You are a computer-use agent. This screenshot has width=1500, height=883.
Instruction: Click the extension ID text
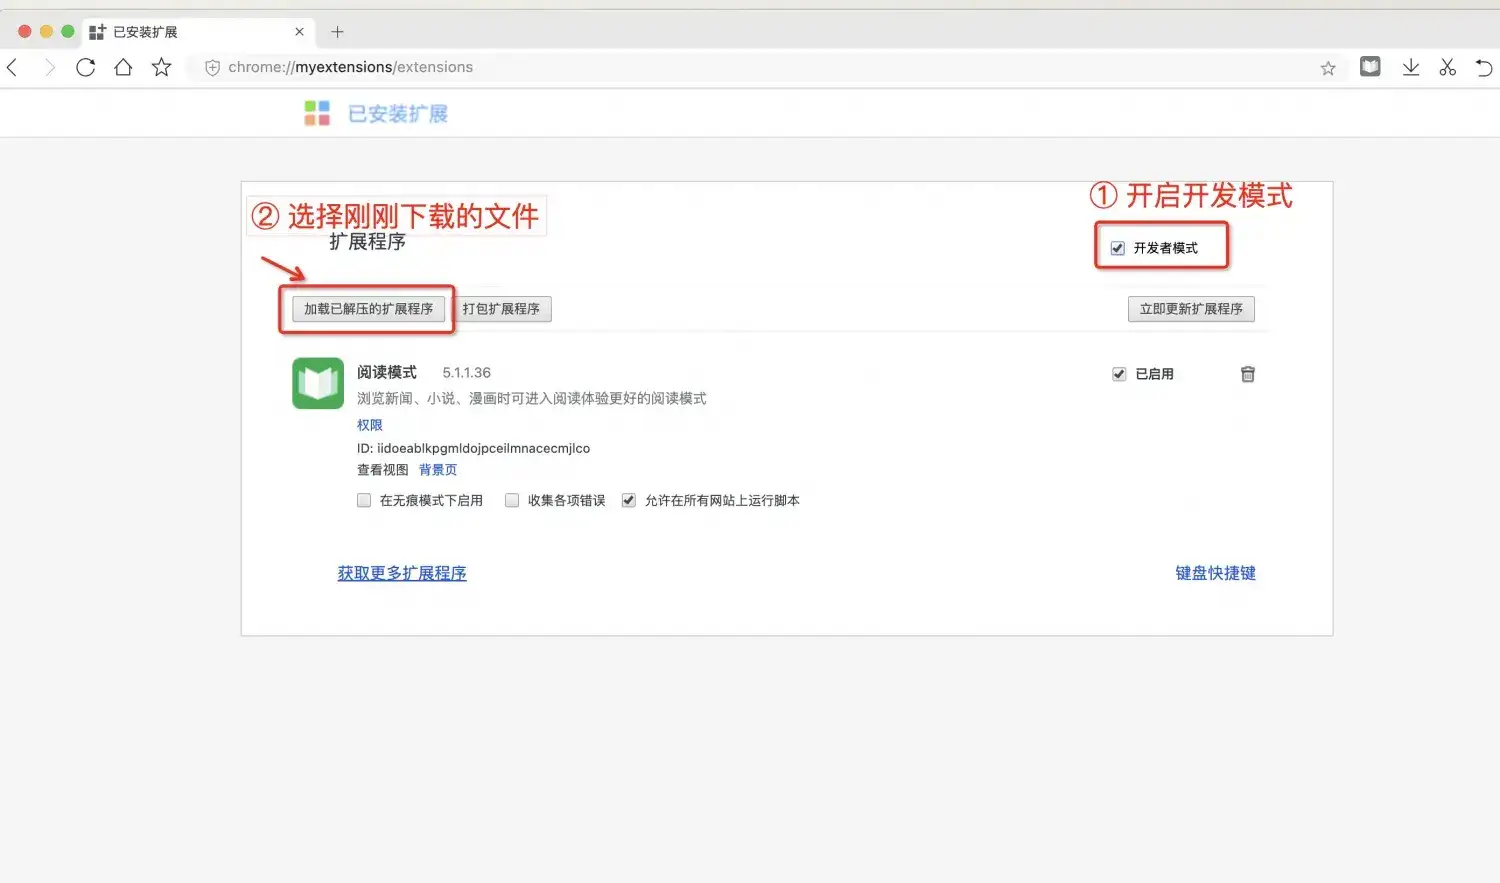(473, 448)
